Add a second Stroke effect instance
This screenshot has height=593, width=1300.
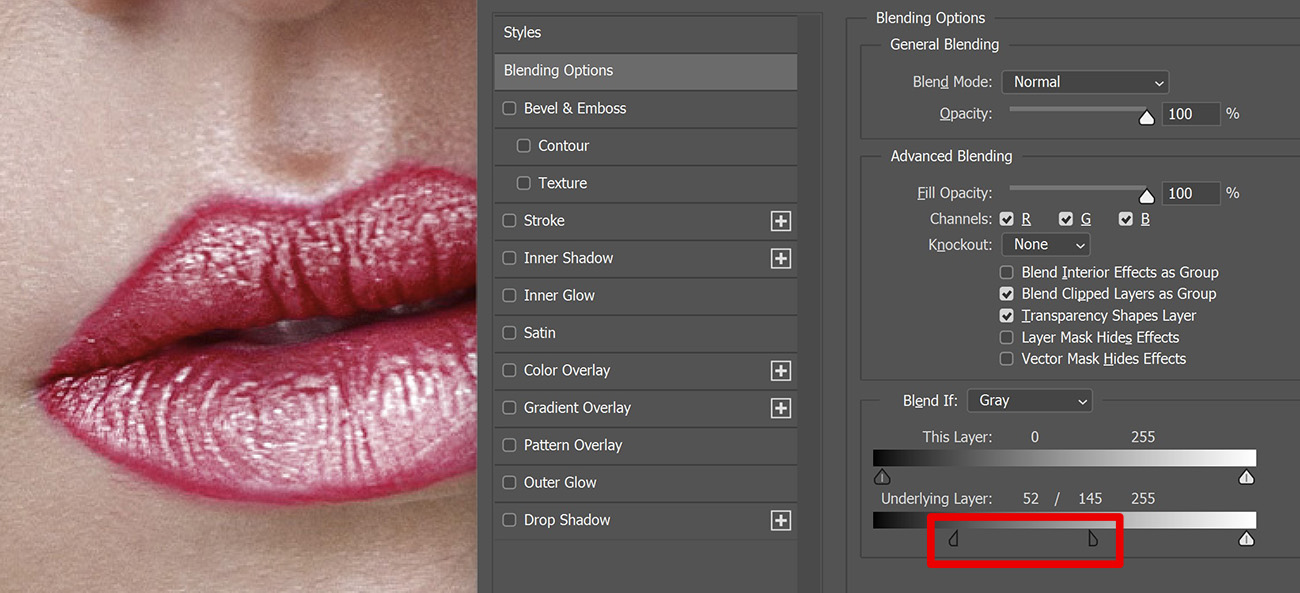click(780, 220)
